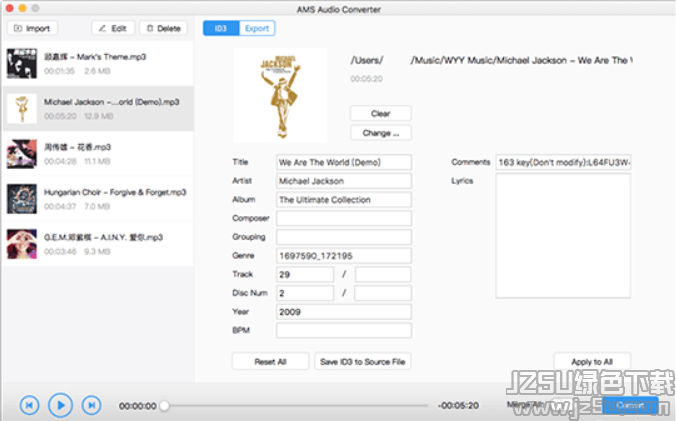Screen dimensions: 676x421
Task: Select Mark's Theme.mp3 in the list
Action: 98,63
